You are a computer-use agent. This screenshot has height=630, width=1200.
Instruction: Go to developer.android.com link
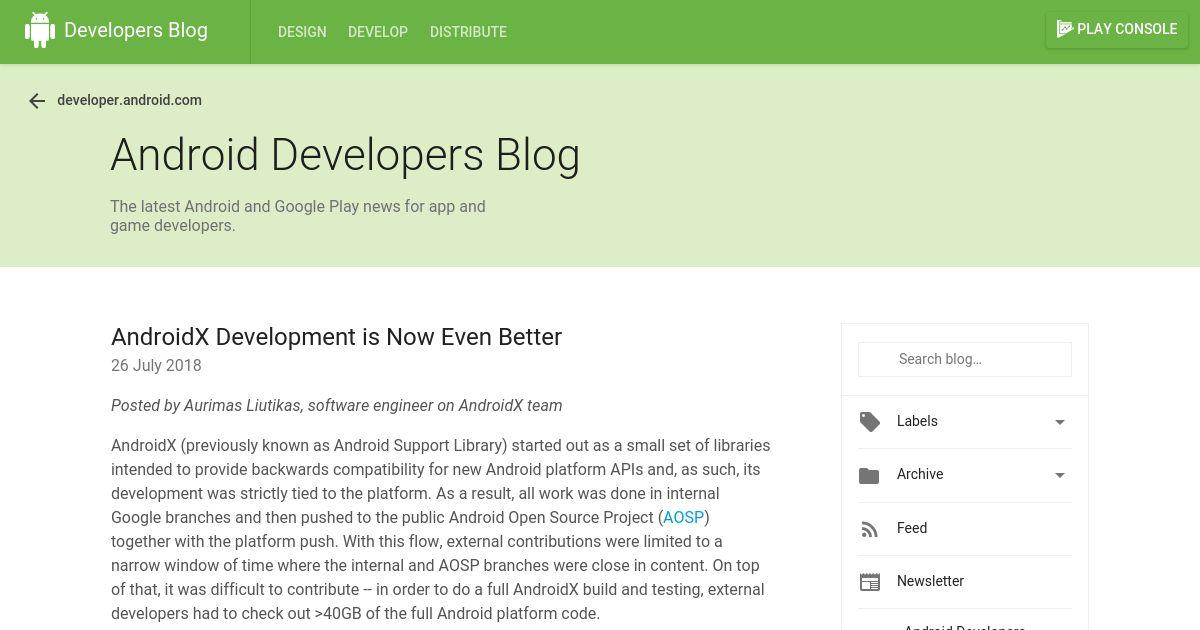130,100
